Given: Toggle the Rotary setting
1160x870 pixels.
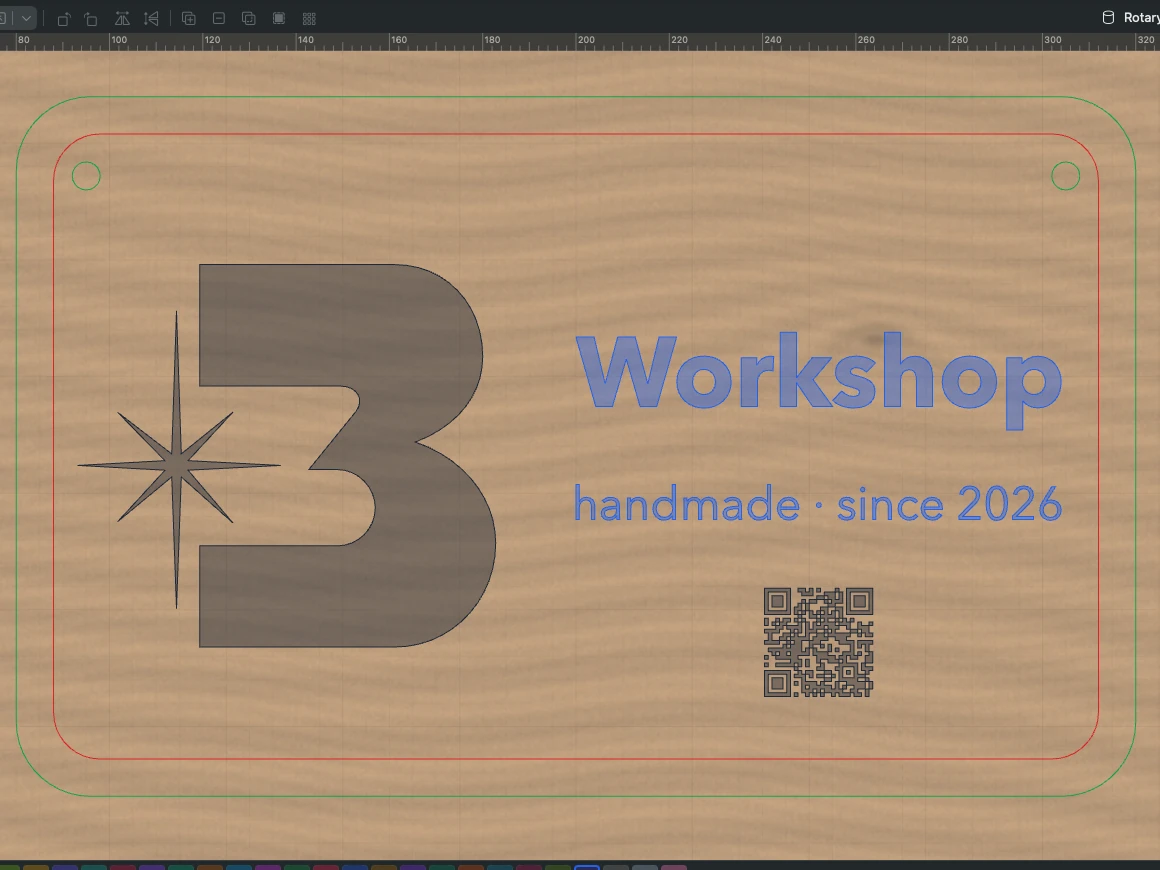Looking at the screenshot, I should (x=1130, y=18).
